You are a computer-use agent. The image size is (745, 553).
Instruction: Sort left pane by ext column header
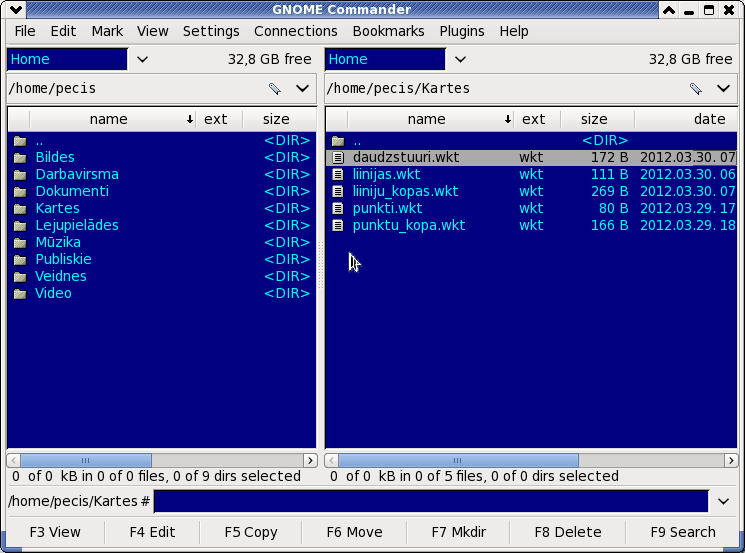(x=220, y=119)
